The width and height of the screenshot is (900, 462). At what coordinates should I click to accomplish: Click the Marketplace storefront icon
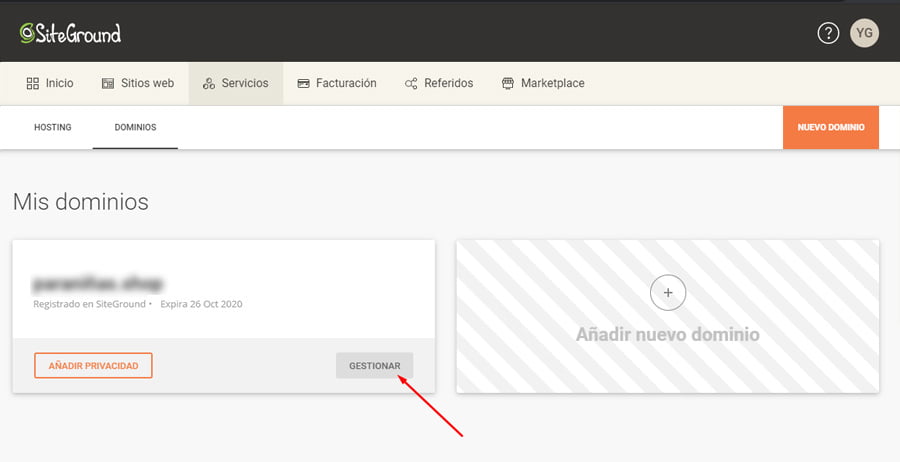coord(508,83)
